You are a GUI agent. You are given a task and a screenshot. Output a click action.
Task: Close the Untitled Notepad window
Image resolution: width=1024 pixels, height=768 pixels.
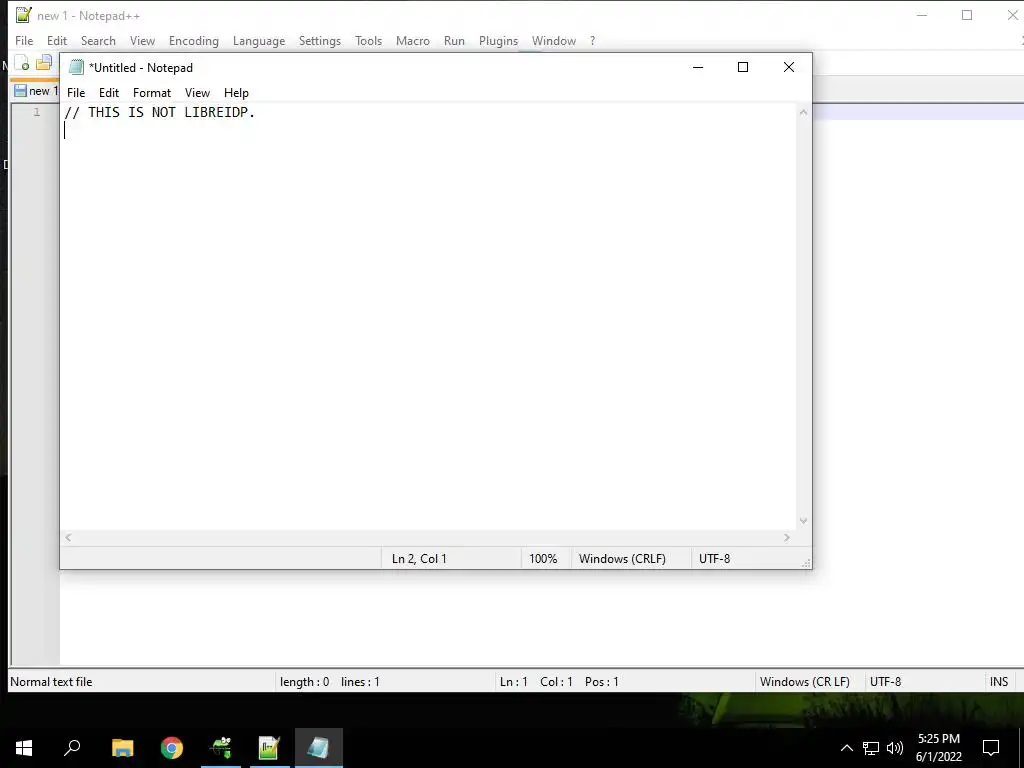tap(788, 67)
